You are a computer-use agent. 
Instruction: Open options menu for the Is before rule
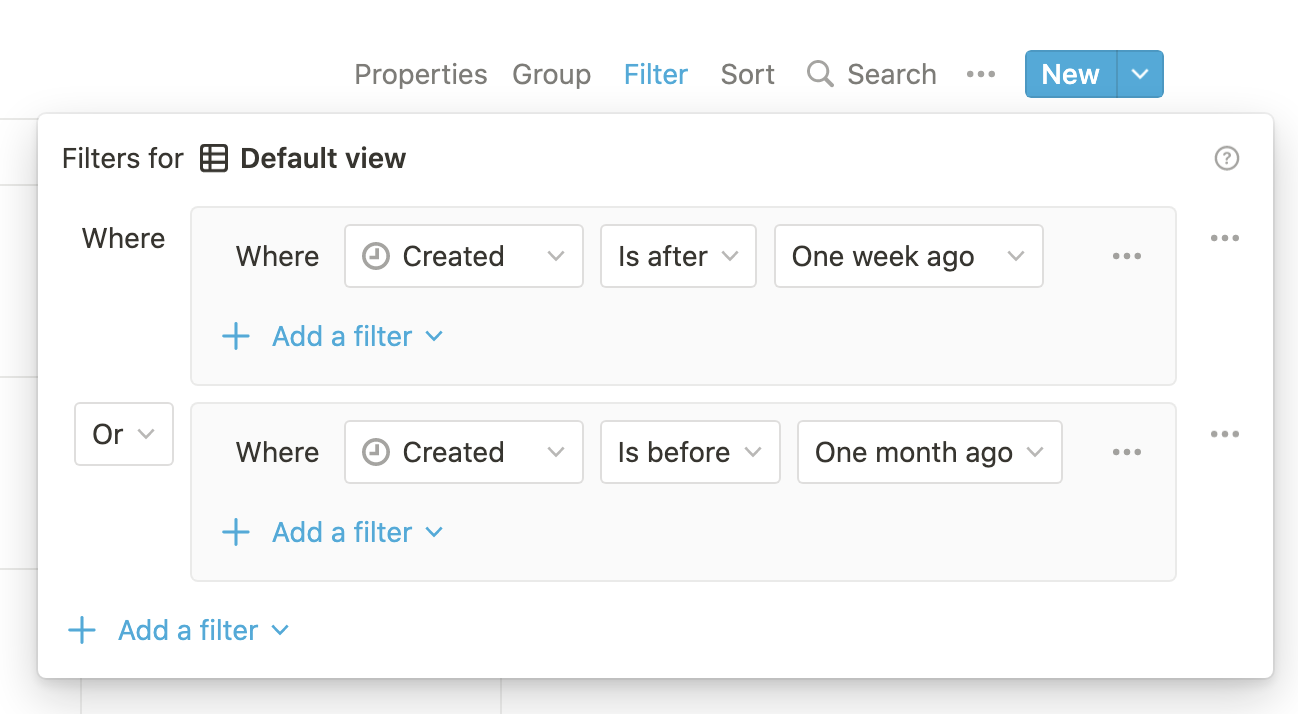1127,452
